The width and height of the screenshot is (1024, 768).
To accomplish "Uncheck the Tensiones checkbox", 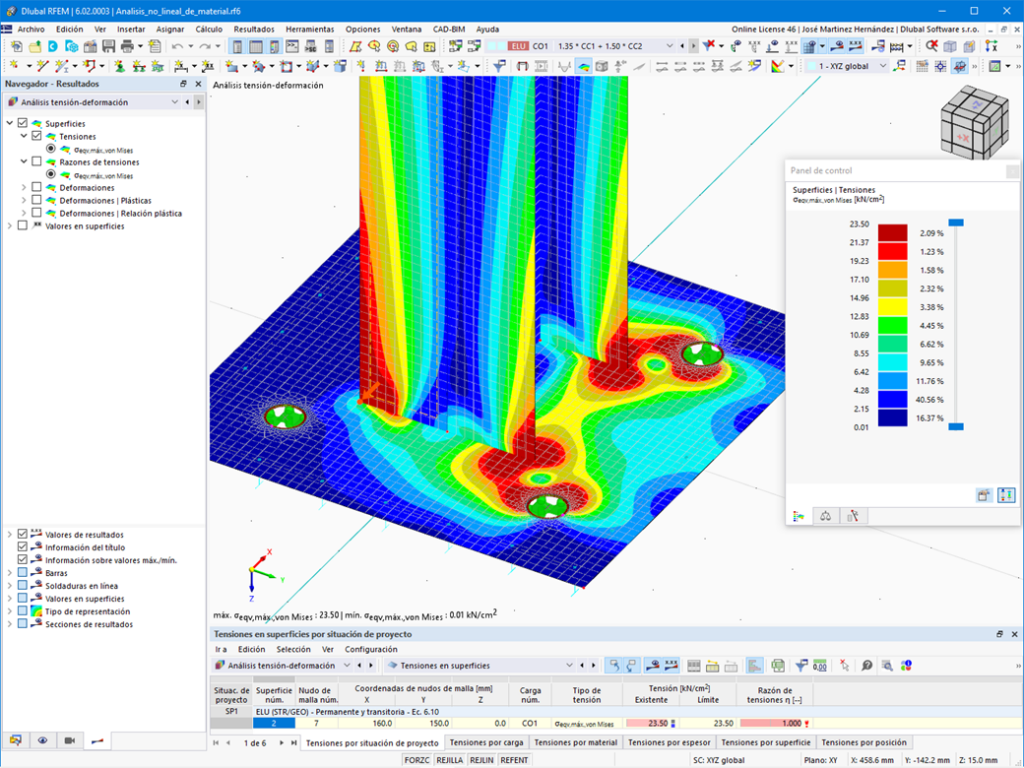I will coord(37,136).
